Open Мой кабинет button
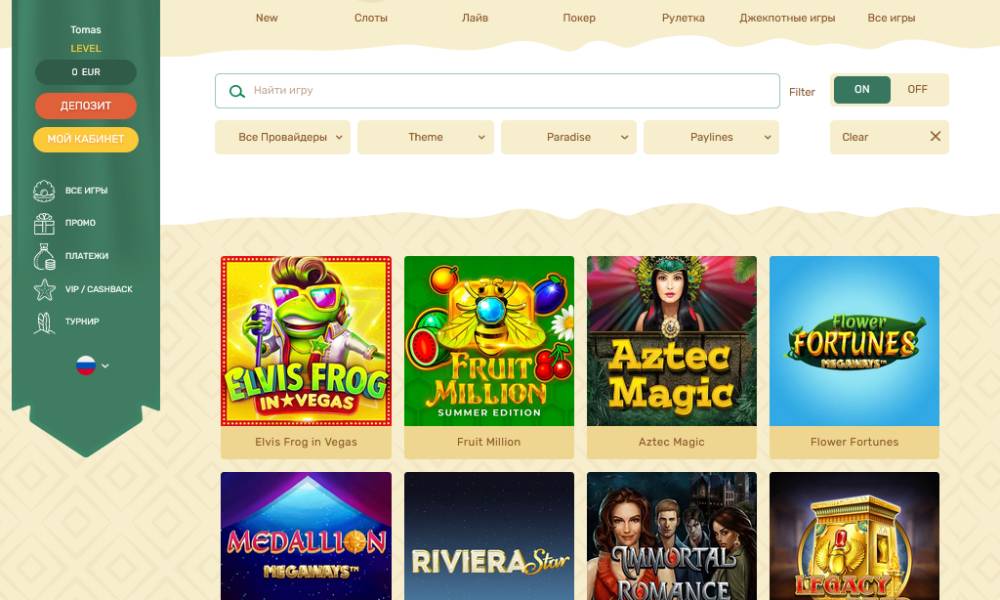Viewport: 1000px width, 600px height. pyautogui.click(x=85, y=139)
